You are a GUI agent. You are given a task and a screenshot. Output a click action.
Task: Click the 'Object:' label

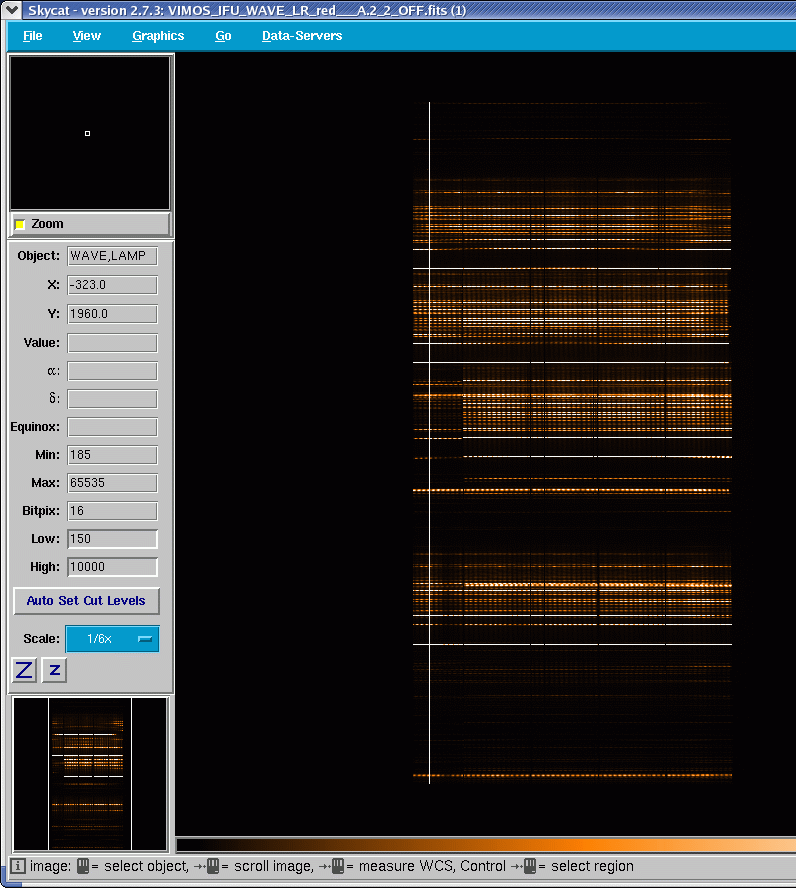tap(38, 256)
